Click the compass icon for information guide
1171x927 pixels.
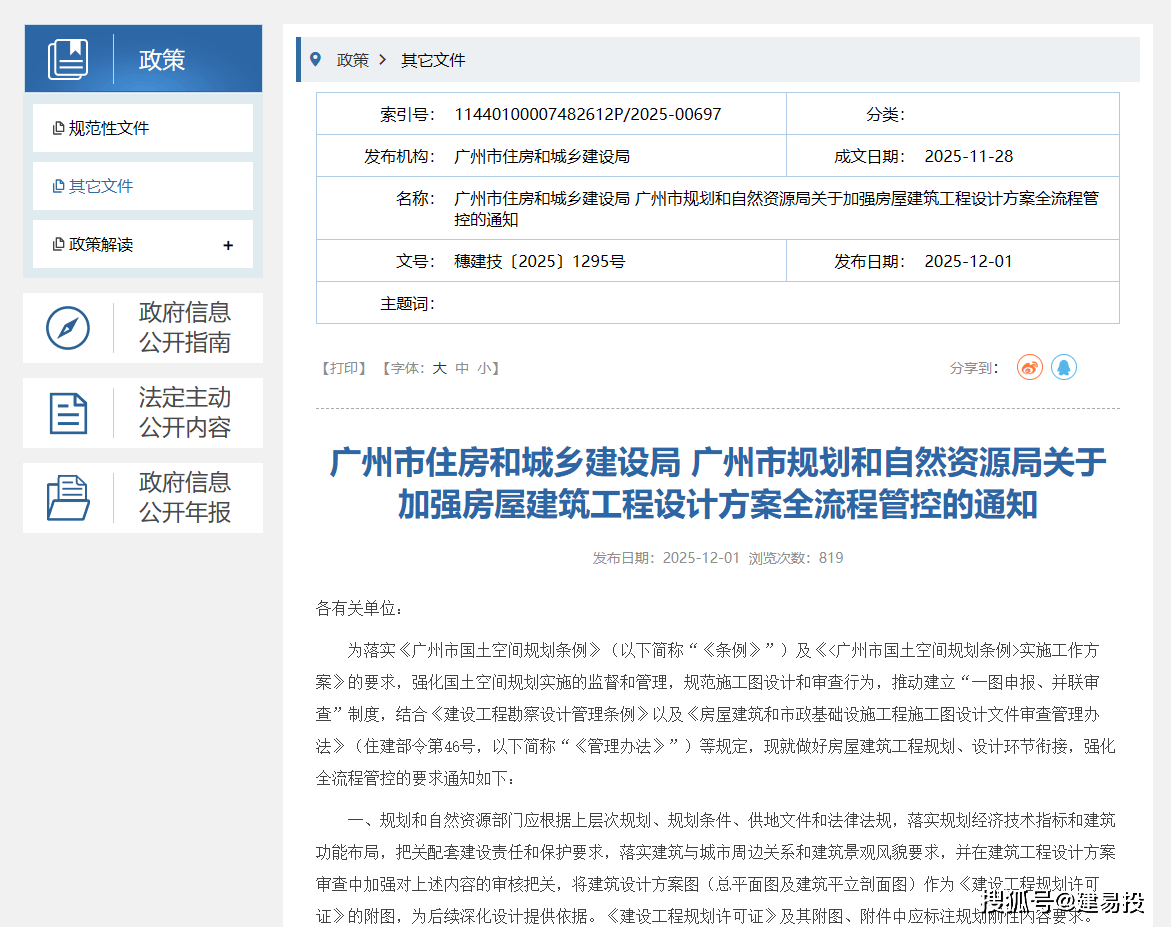coord(68,328)
